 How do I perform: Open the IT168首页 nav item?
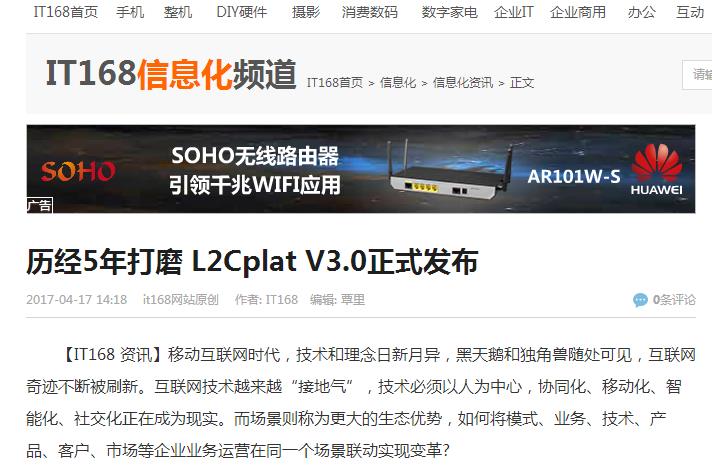click(66, 12)
